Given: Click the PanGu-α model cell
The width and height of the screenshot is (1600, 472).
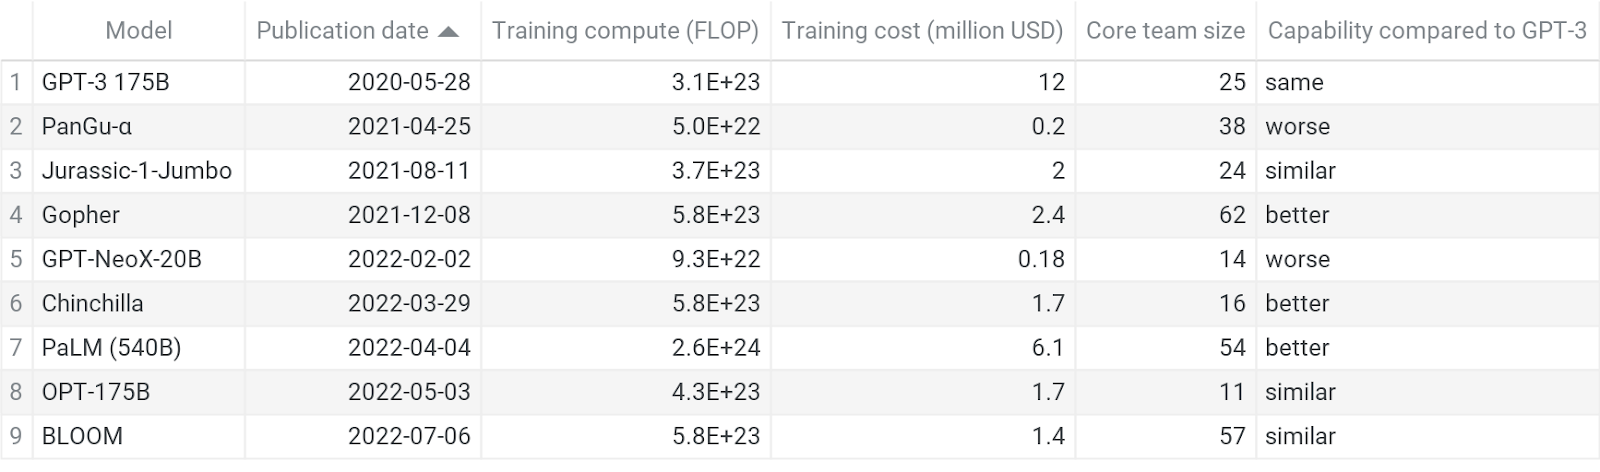Looking at the screenshot, I should (x=87, y=126).
